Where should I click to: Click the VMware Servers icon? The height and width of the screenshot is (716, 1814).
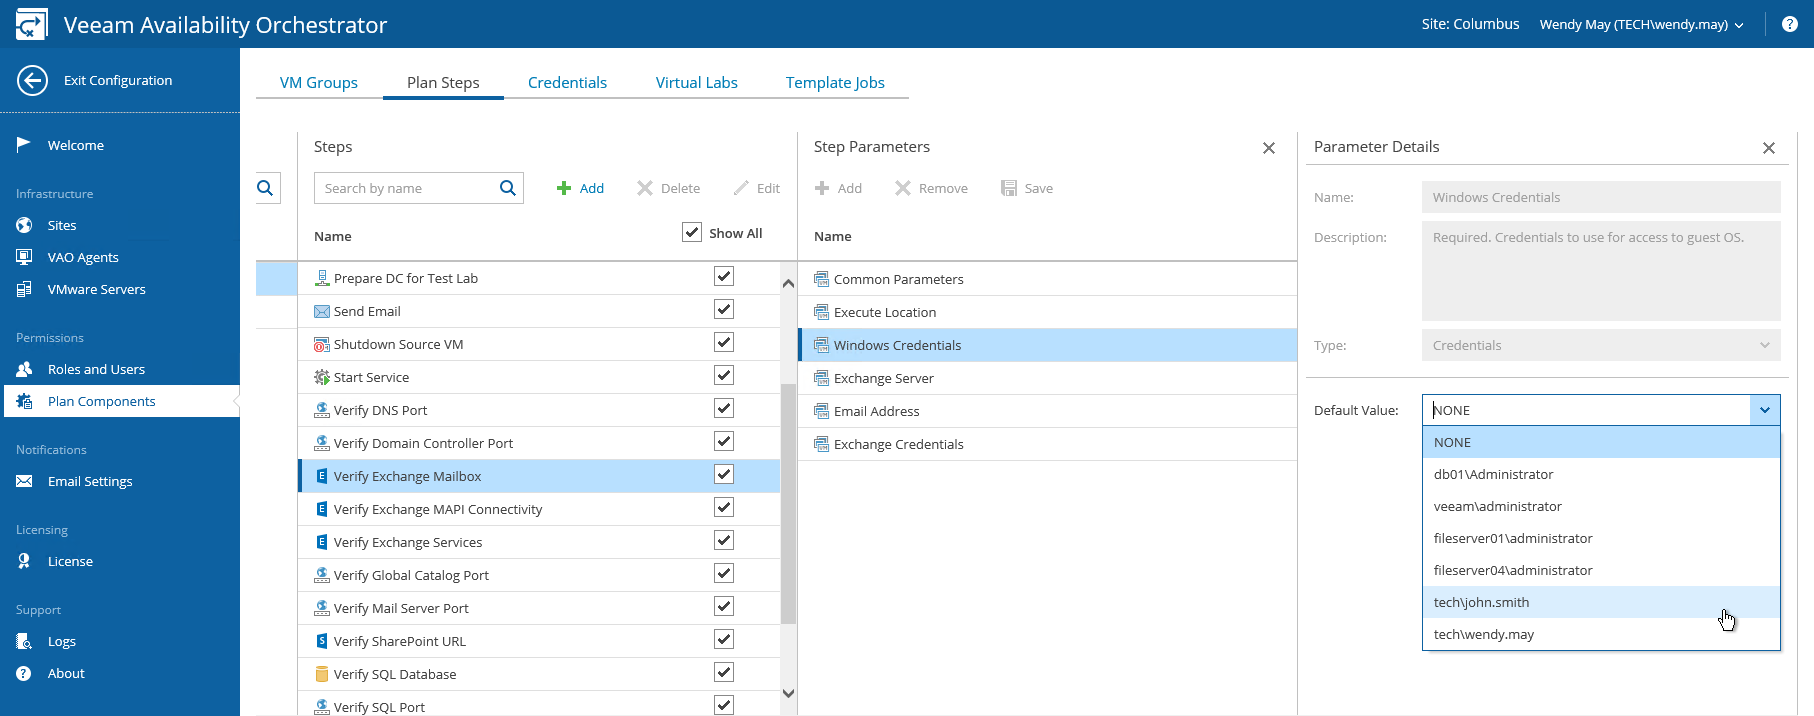(x=24, y=289)
